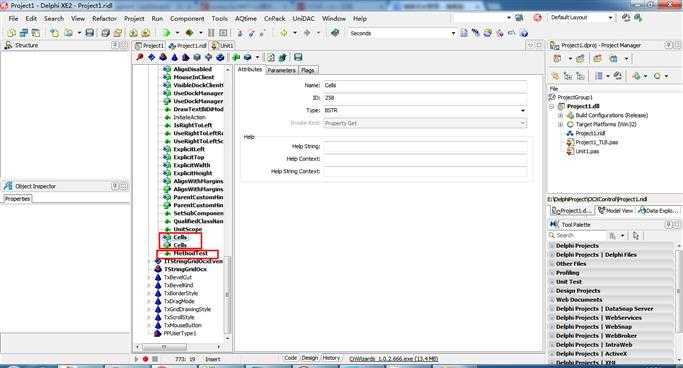This screenshot has width=683, height=368.
Task: Click the green Run button icon
Action: (x=166, y=33)
